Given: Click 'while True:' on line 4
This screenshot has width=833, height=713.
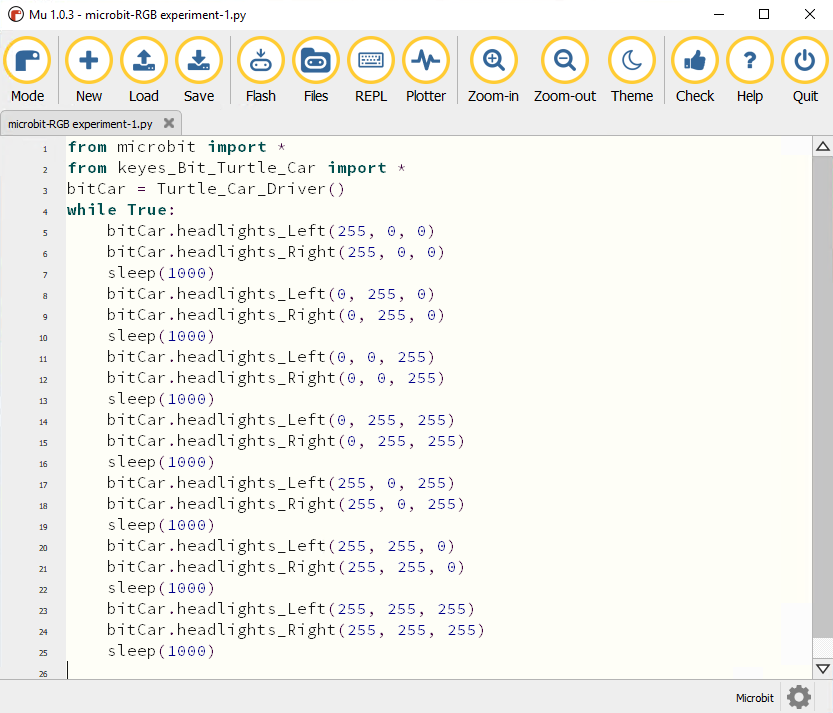Looking at the screenshot, I should tap(121, 210).
